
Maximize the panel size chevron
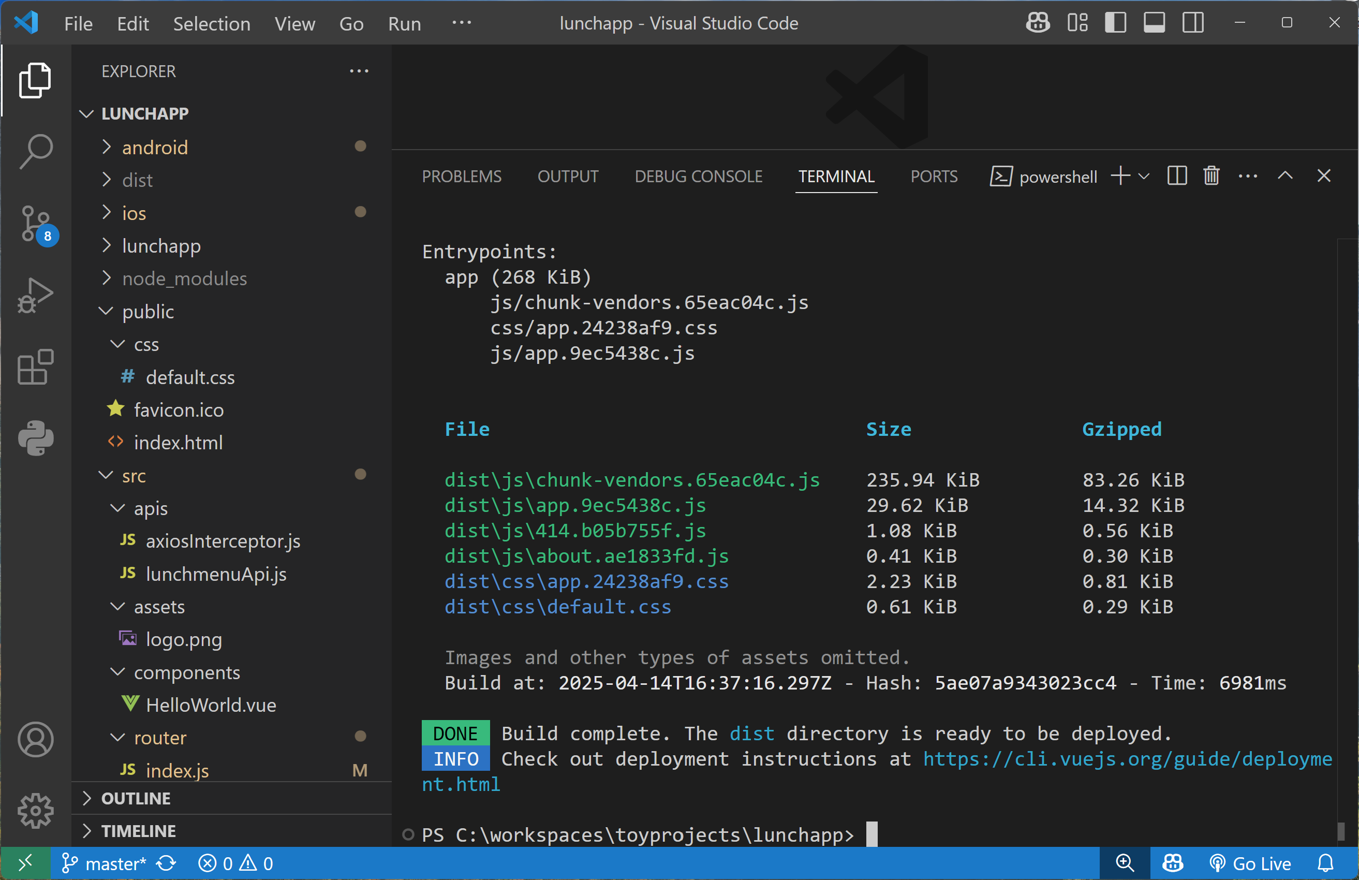[x=1285, y=176]
